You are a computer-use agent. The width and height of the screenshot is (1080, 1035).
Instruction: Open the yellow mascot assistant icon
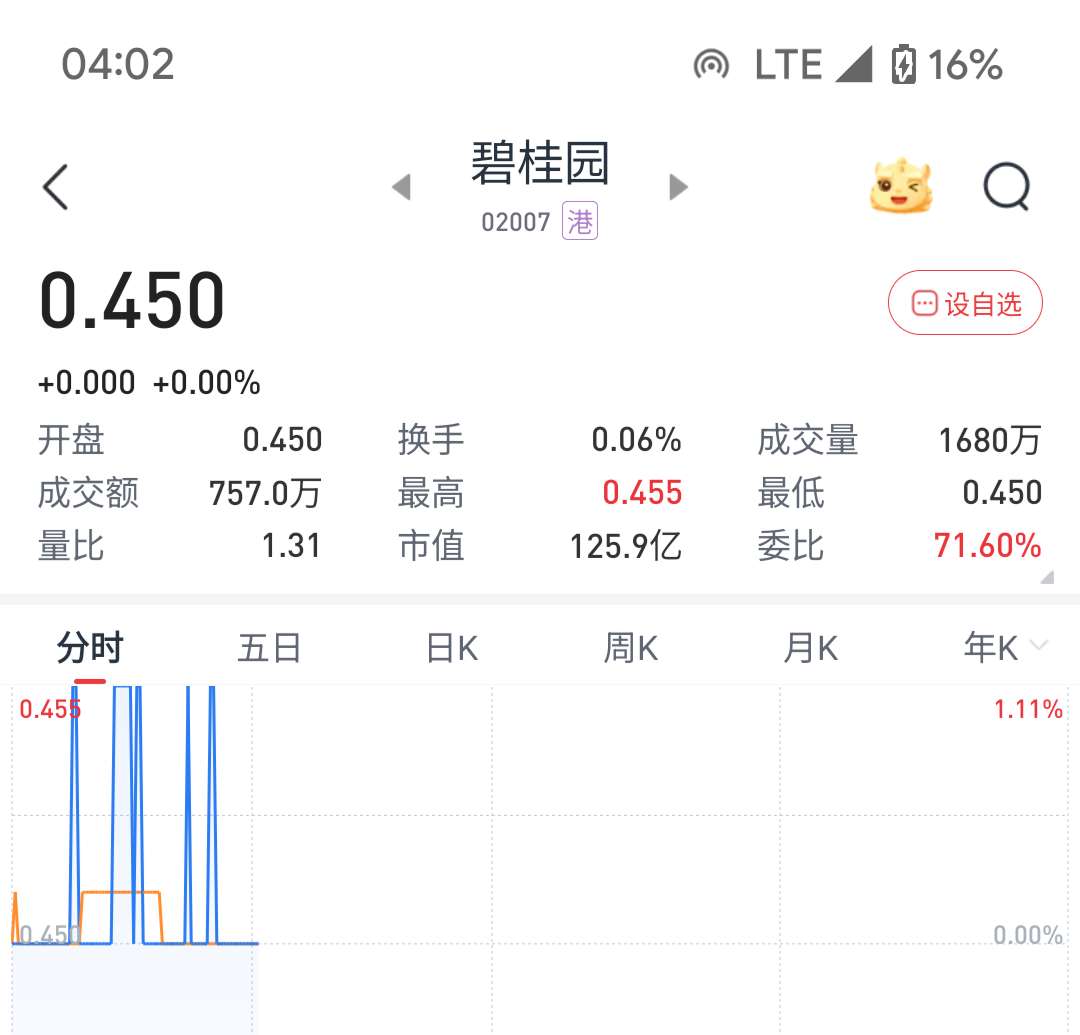(x=900, y=186)
